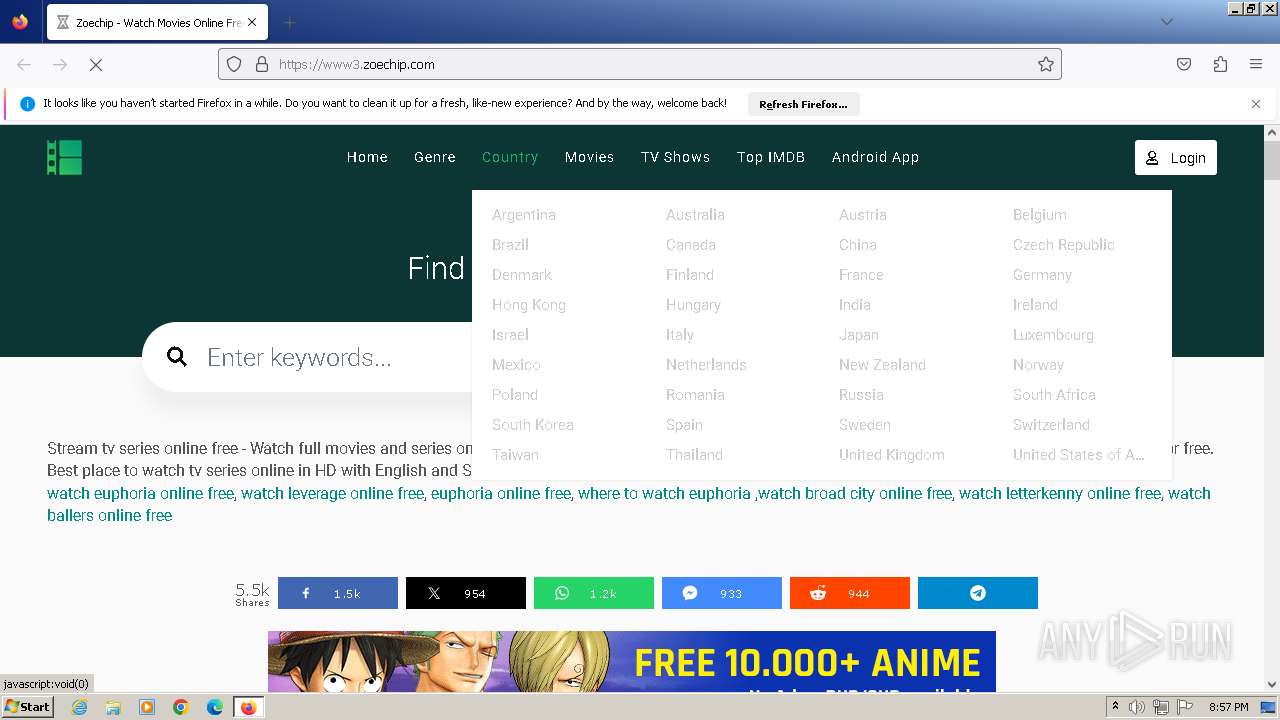Open the Save to Pocket icon
The height and width of the screenshot is (720, 1280).
pyautogui.click(x=1184, y=64)
